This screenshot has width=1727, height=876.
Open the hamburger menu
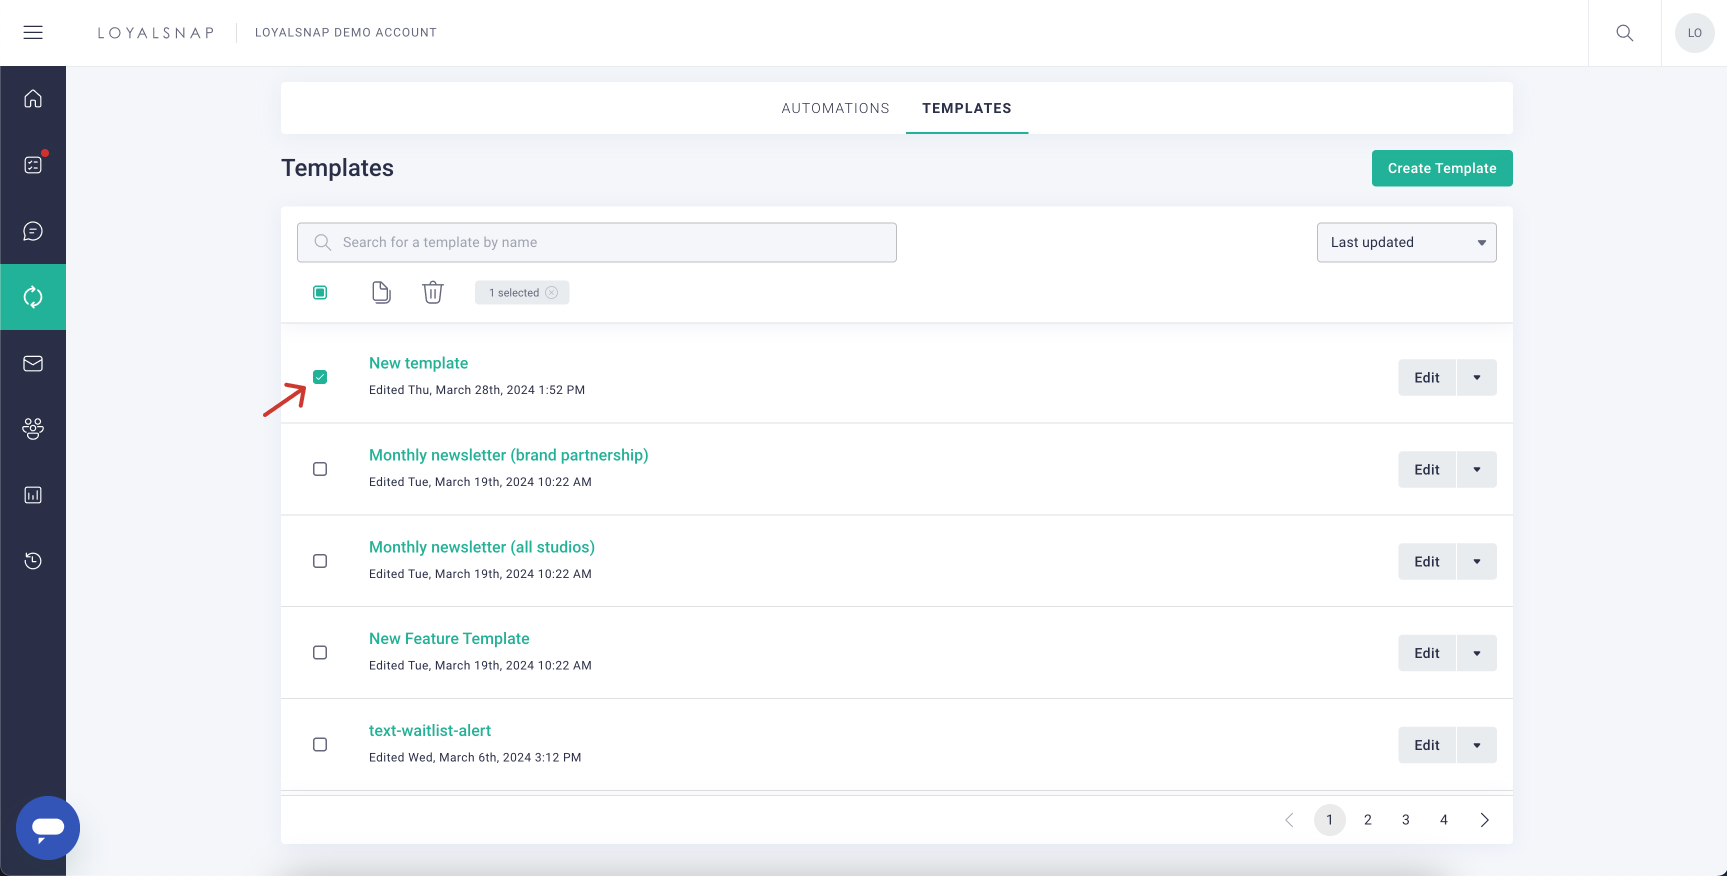point(33,32)
